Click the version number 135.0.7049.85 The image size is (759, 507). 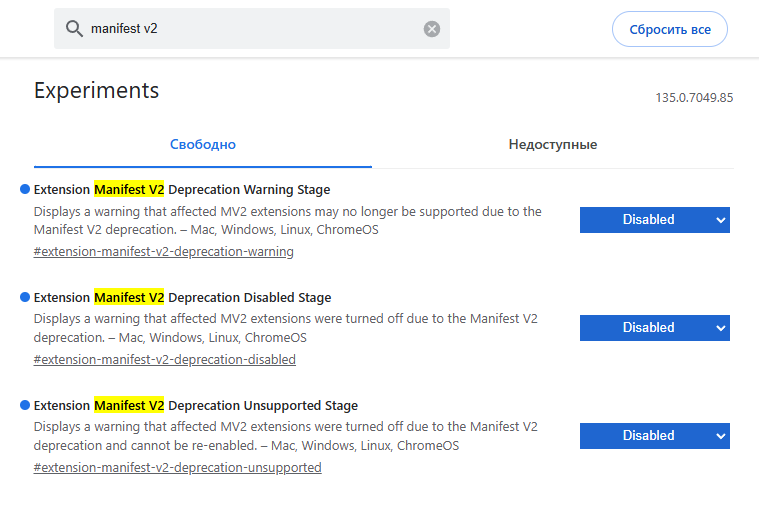694,98
